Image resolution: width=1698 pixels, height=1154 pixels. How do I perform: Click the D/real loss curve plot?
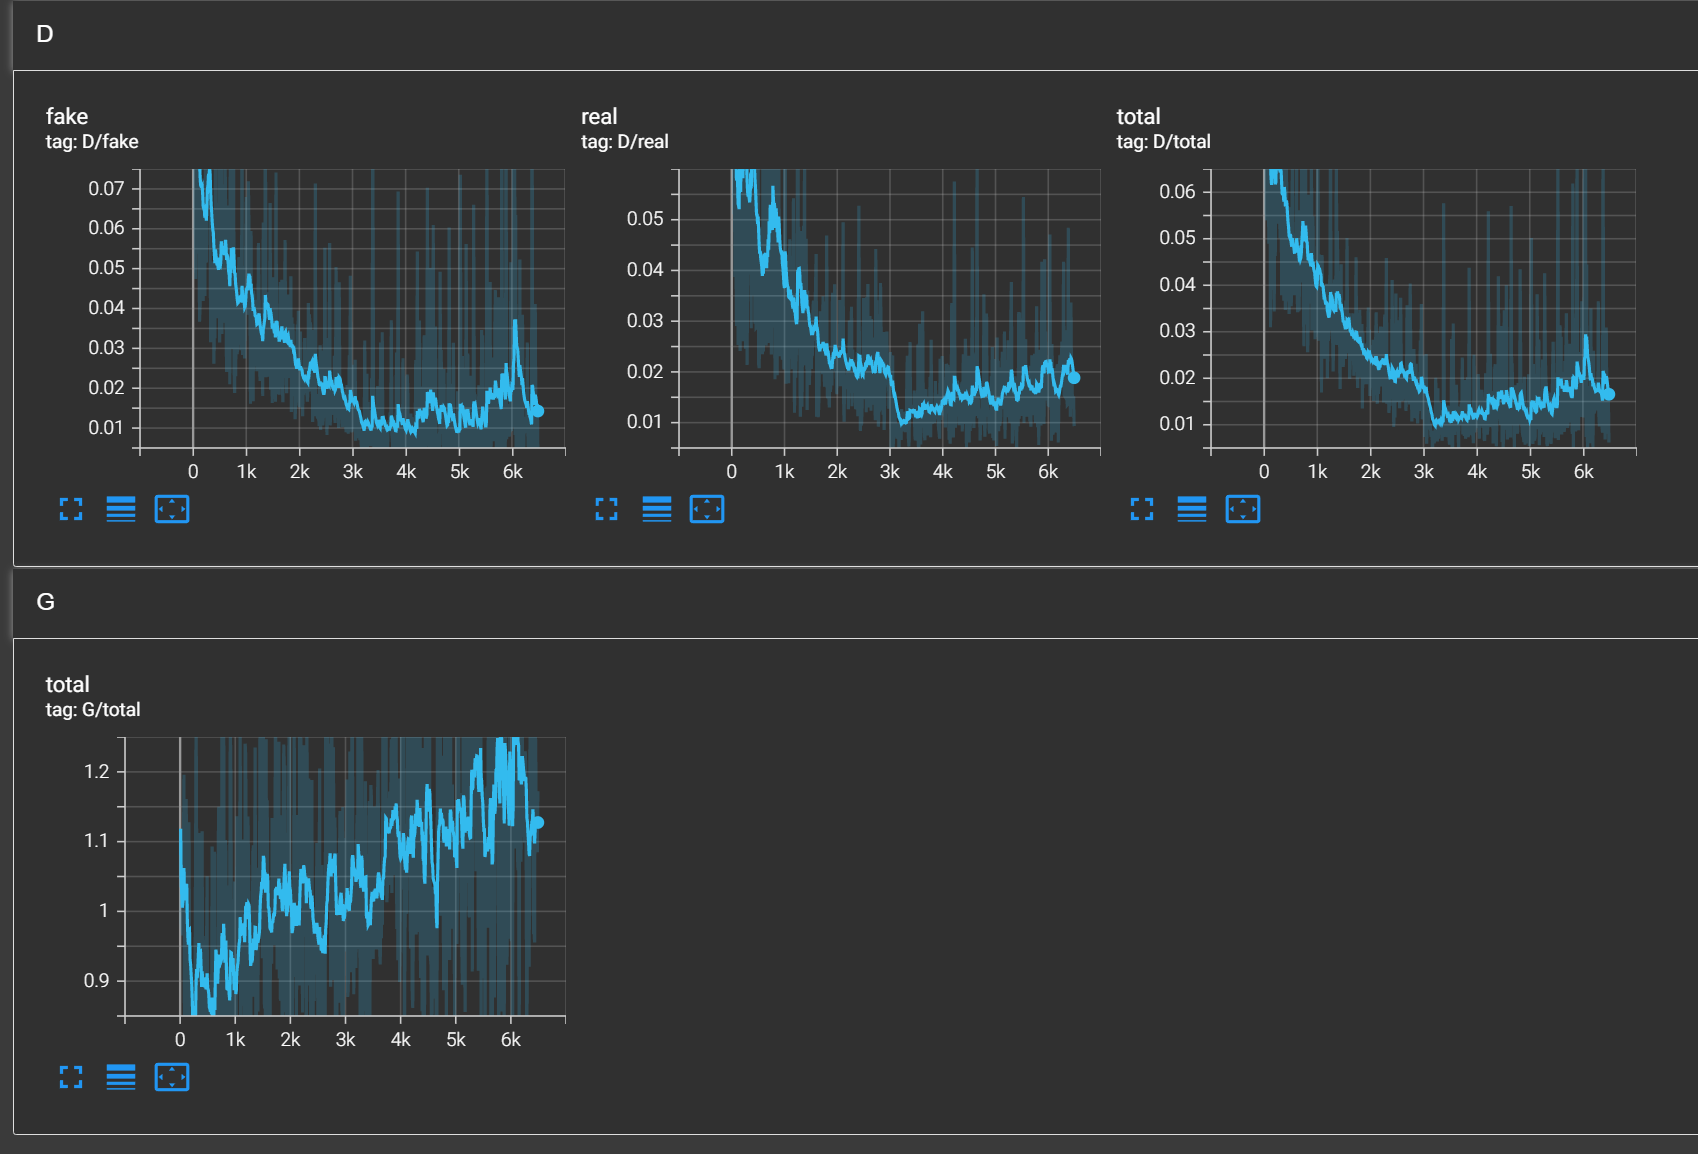(889, 309)
